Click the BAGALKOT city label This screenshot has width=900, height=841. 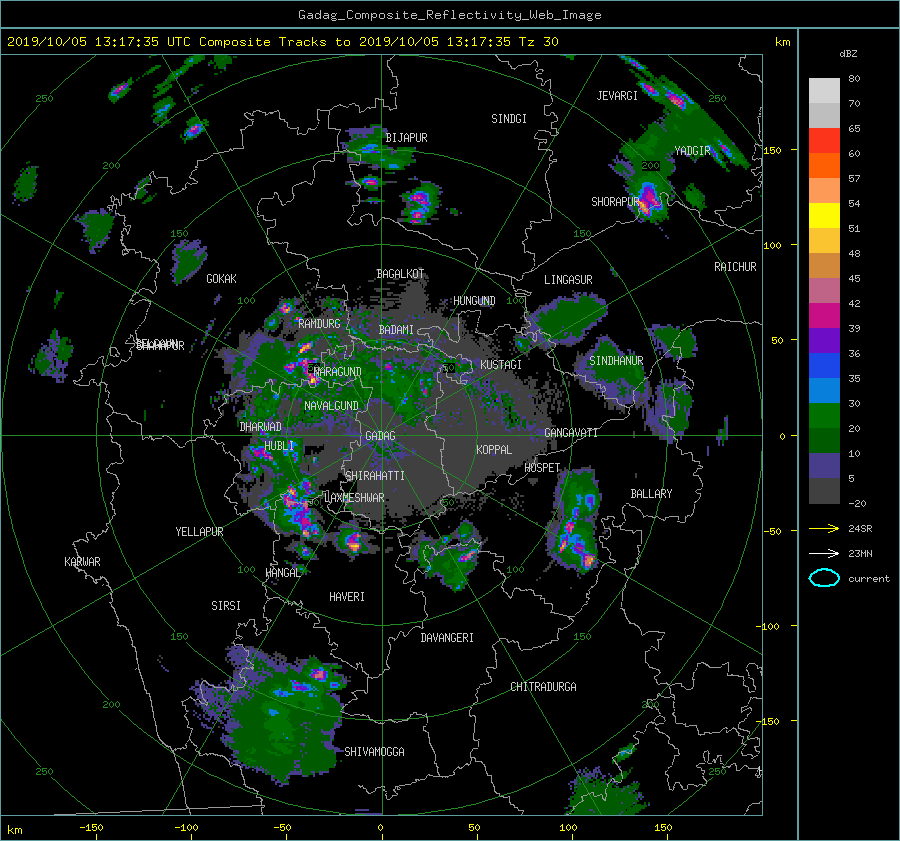pos(400,274)
